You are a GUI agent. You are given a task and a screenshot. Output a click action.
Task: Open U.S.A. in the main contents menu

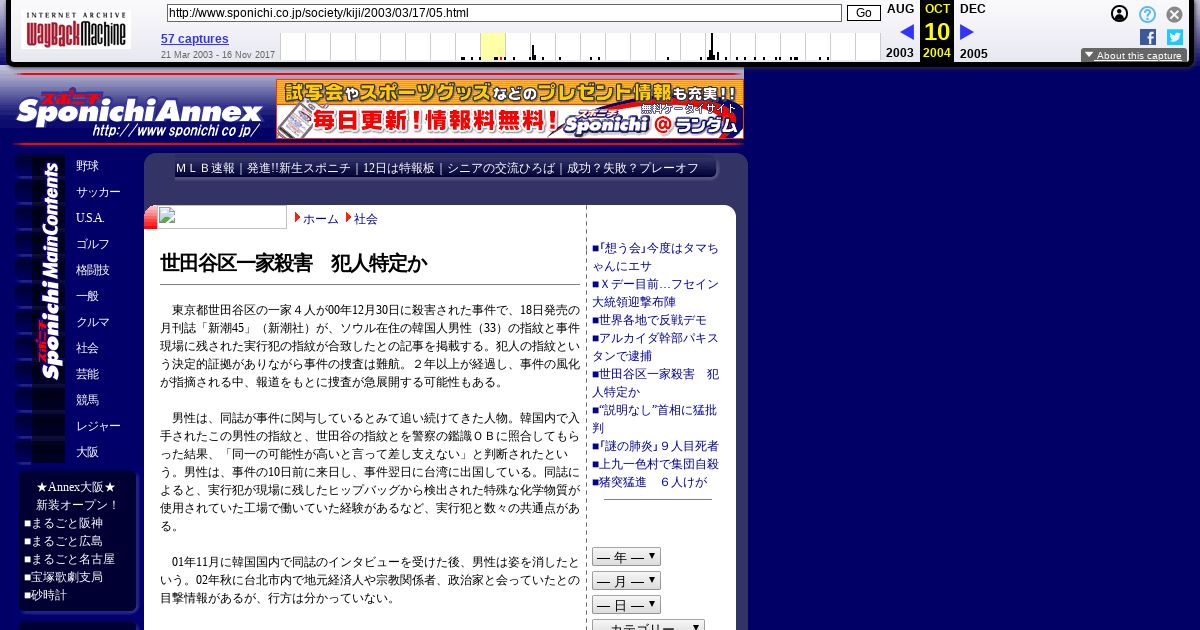(x=90, y=218)
